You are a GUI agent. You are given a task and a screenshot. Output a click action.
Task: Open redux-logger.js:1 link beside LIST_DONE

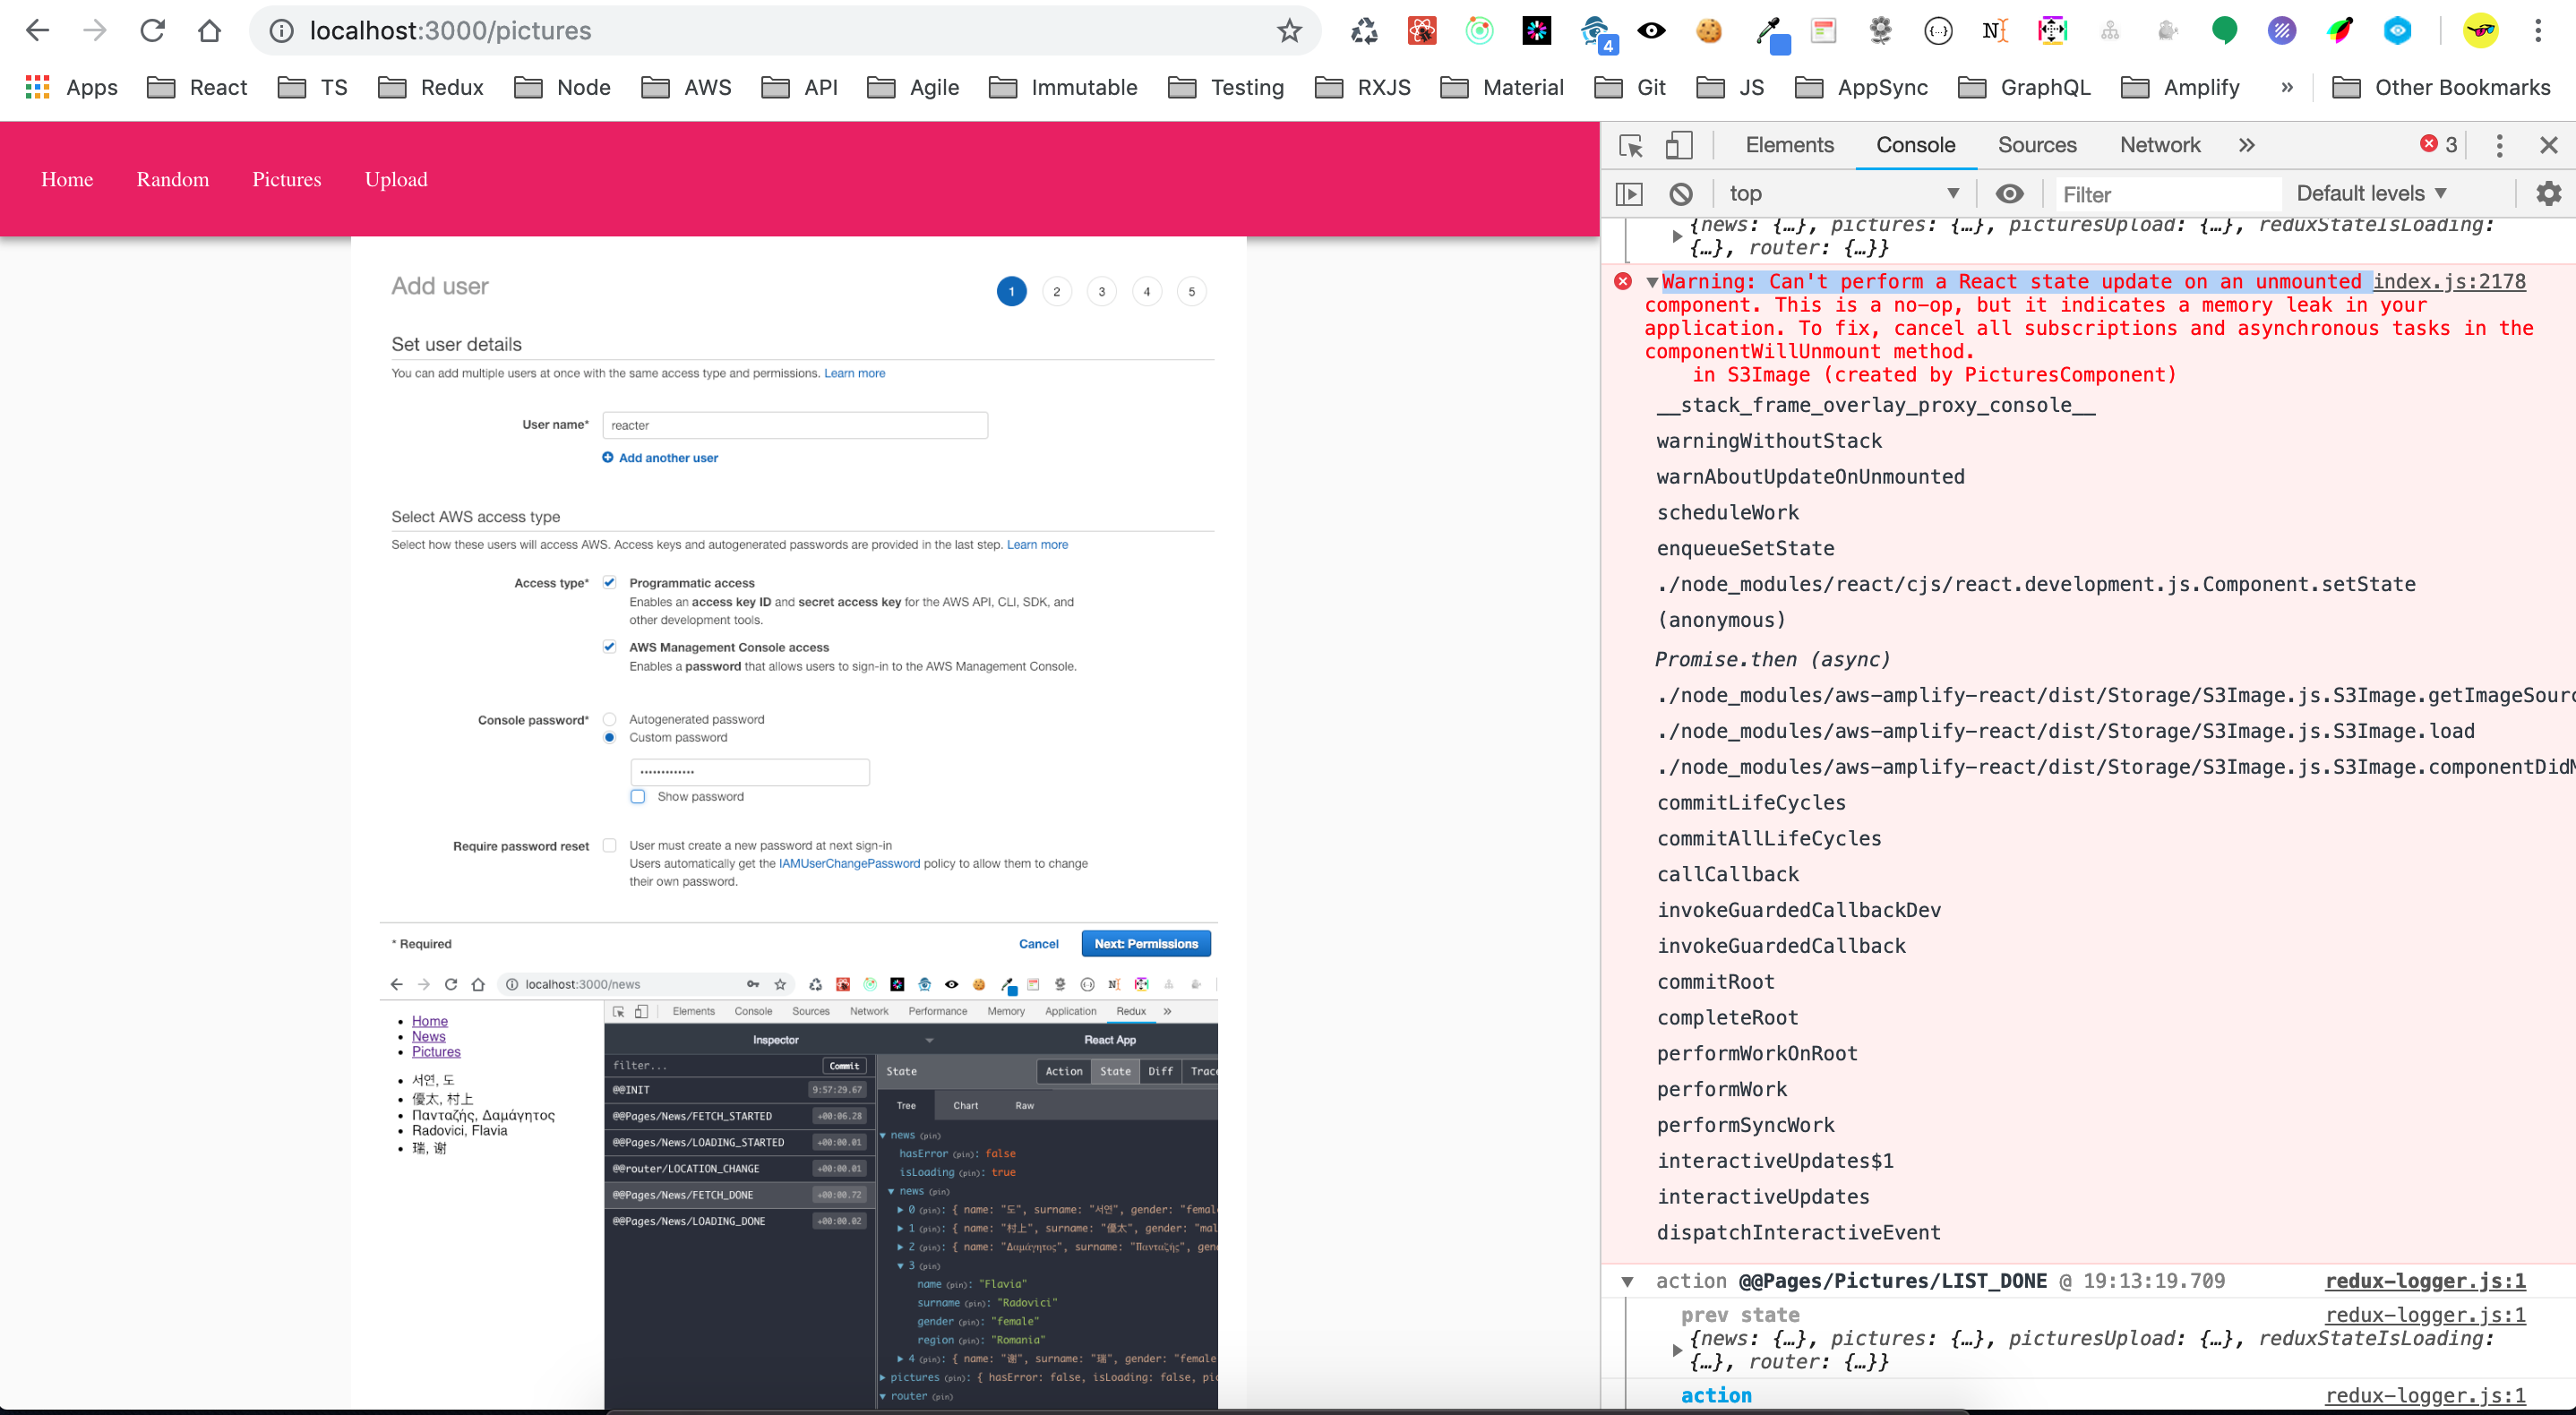point(2425,1281)
